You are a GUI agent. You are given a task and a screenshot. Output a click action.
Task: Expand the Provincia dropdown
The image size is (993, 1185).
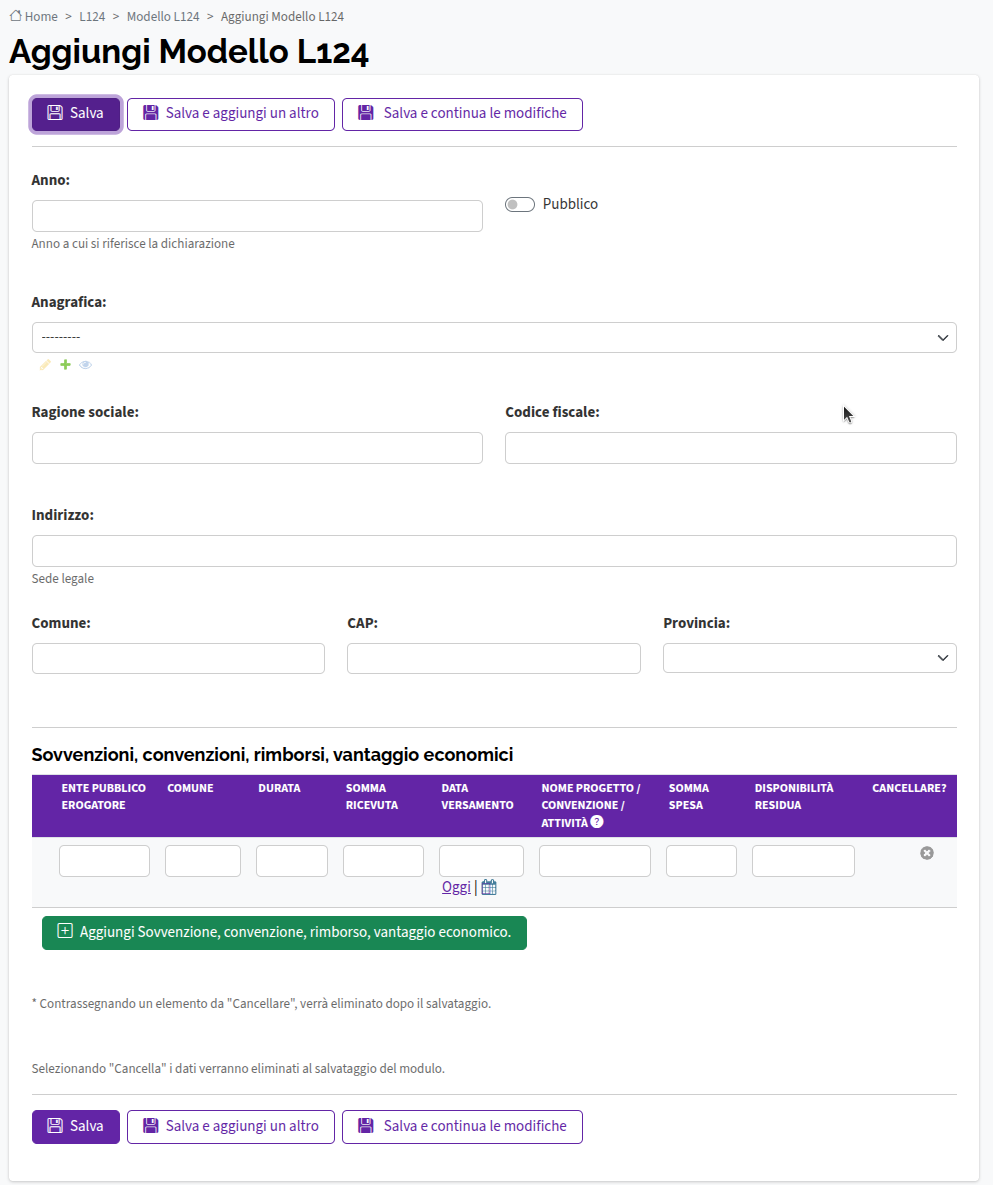click(810, 658)
